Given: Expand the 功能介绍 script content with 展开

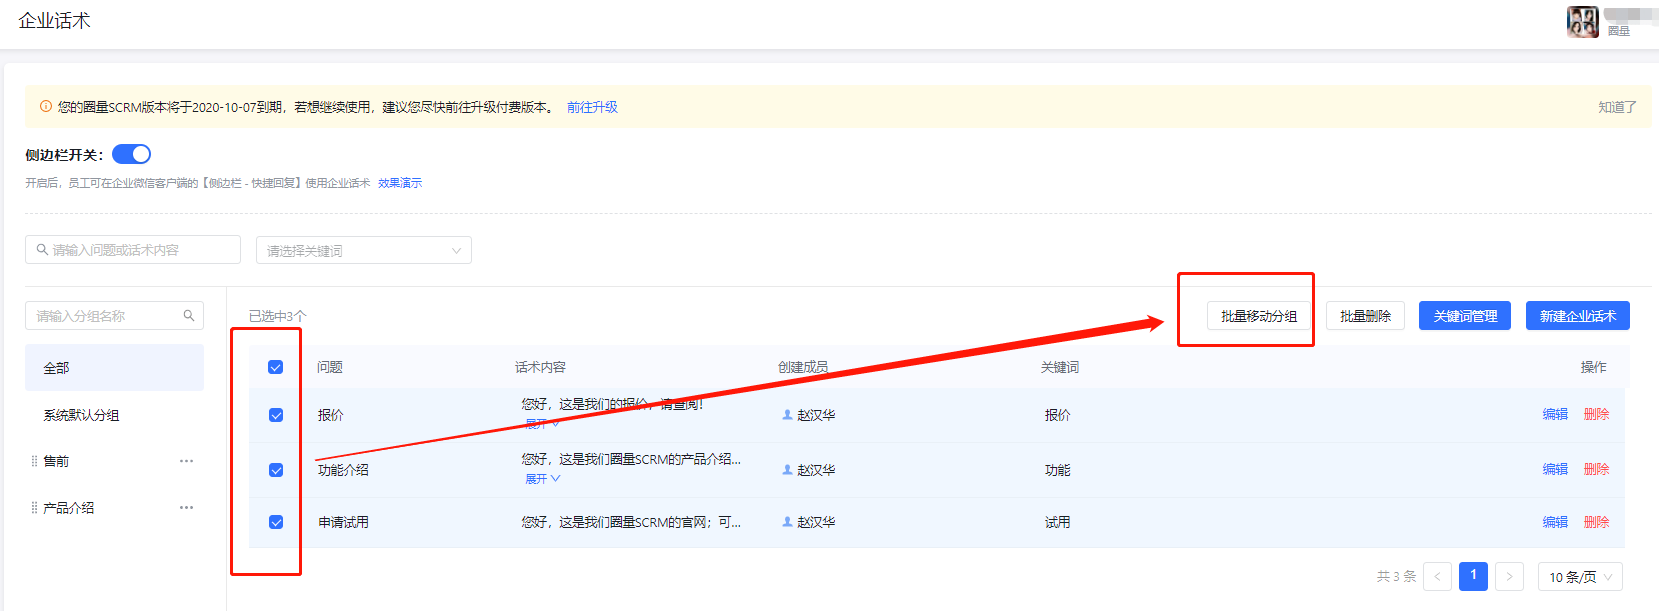Looking at the screenshot, I should tap(542, 479).
